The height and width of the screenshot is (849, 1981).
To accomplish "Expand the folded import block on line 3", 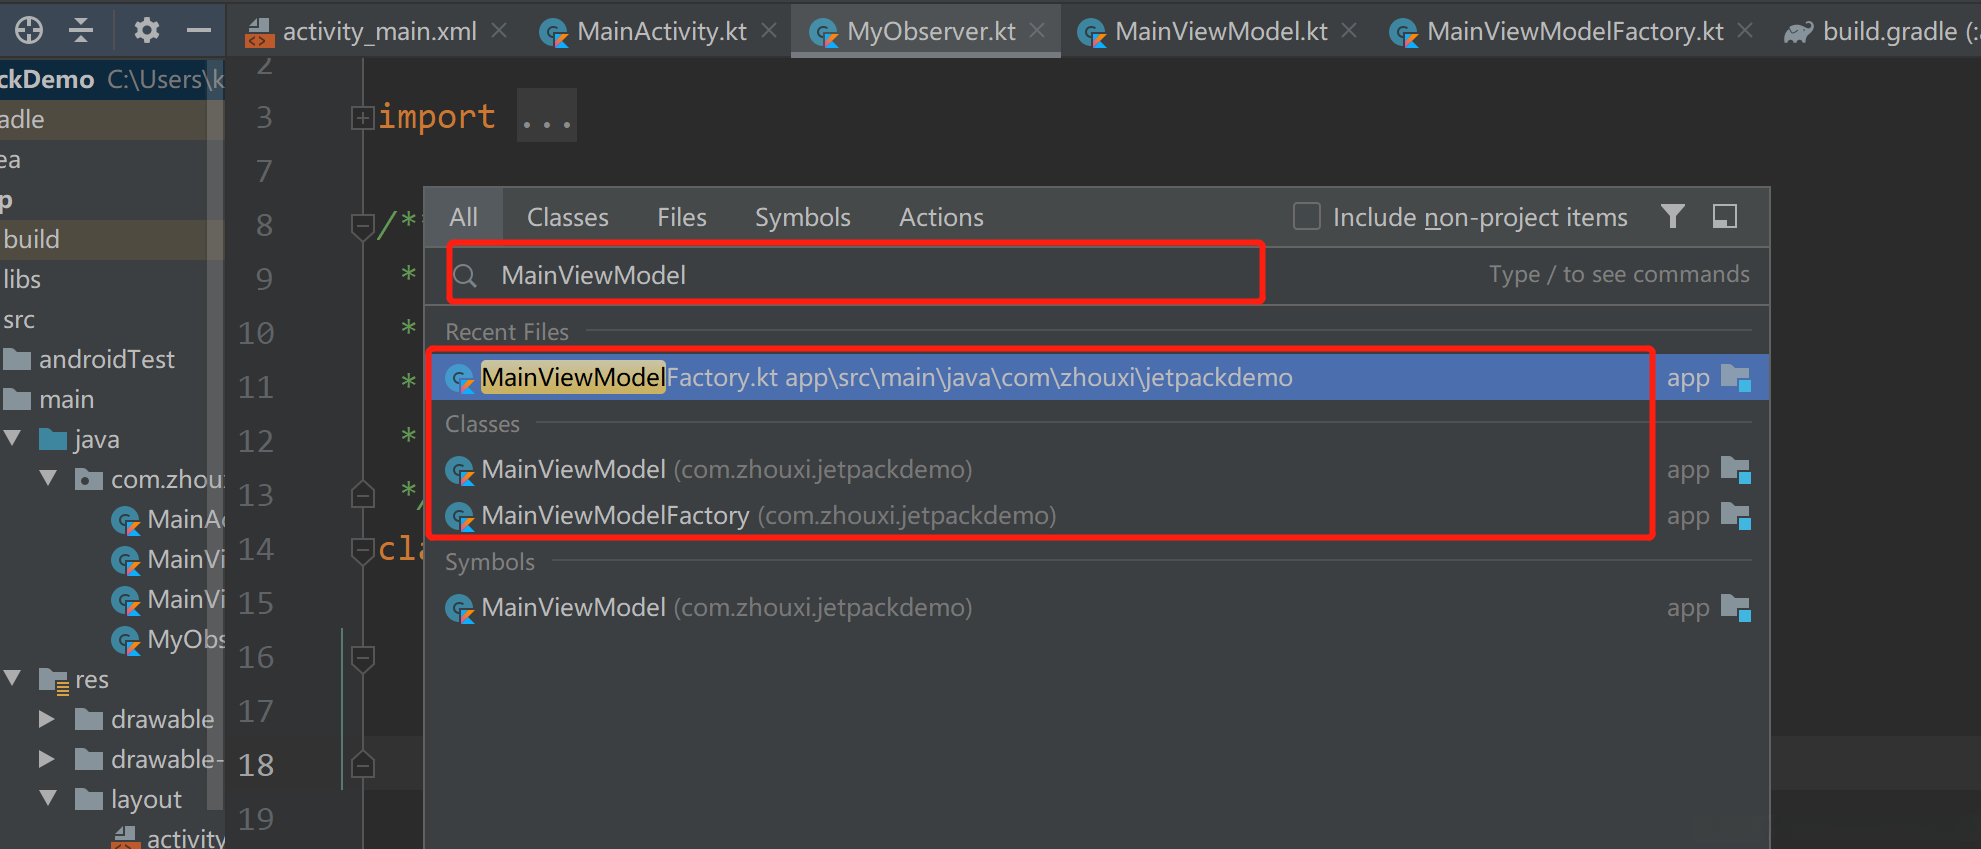I will (x=362, y=118).
